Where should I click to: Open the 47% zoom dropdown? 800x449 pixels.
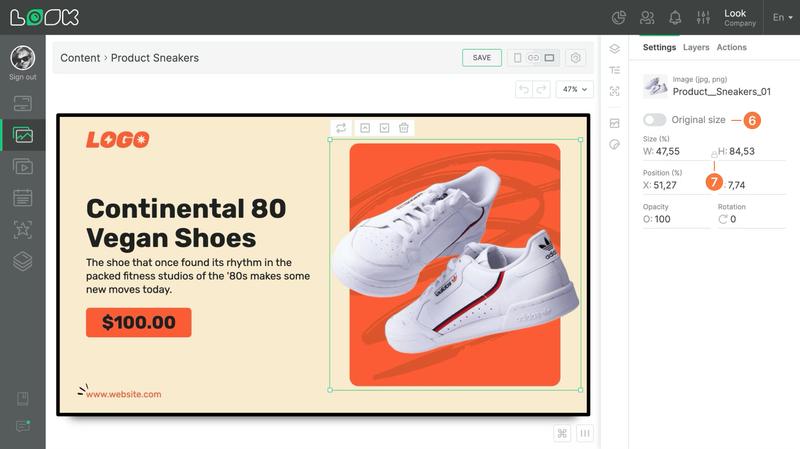(x=574, y=89)
